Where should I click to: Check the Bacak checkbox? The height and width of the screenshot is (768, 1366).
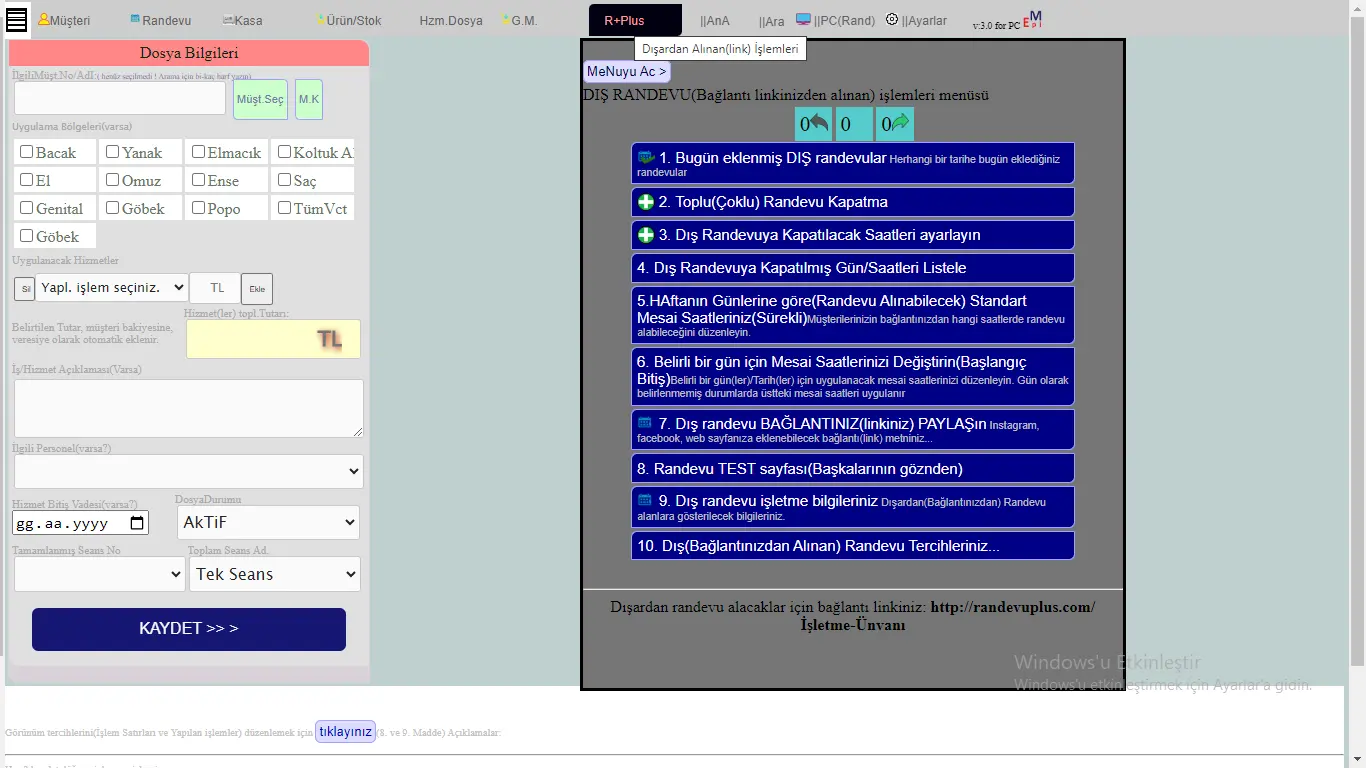[x=27, y=152]
